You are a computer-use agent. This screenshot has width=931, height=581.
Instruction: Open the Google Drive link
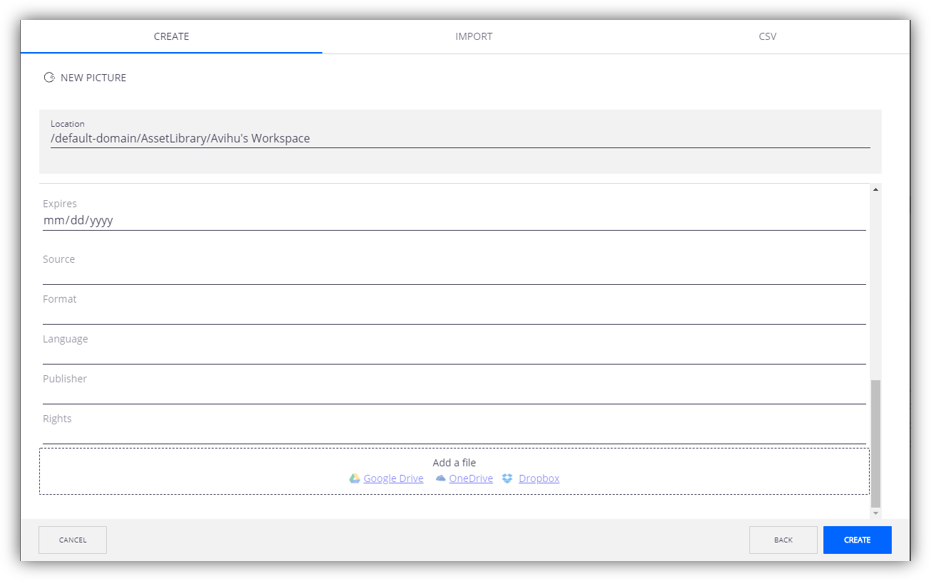tap(393, 479)
